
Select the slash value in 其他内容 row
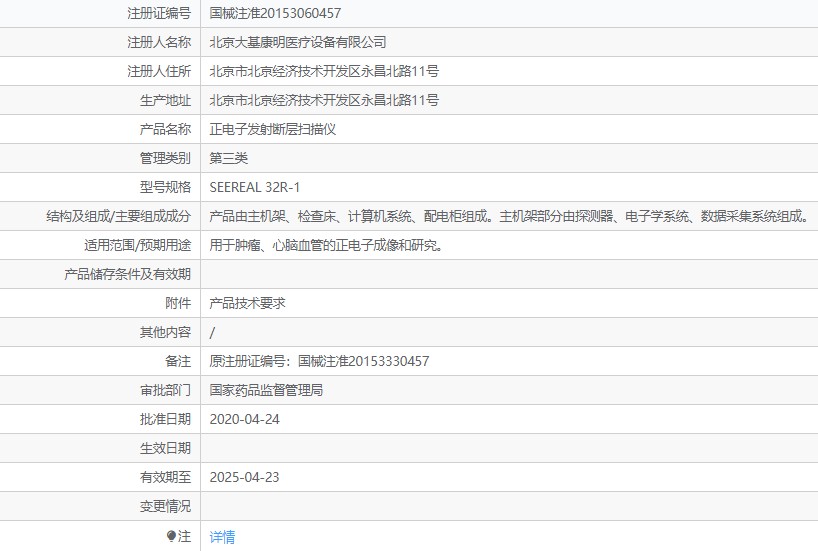click(212, 332)
